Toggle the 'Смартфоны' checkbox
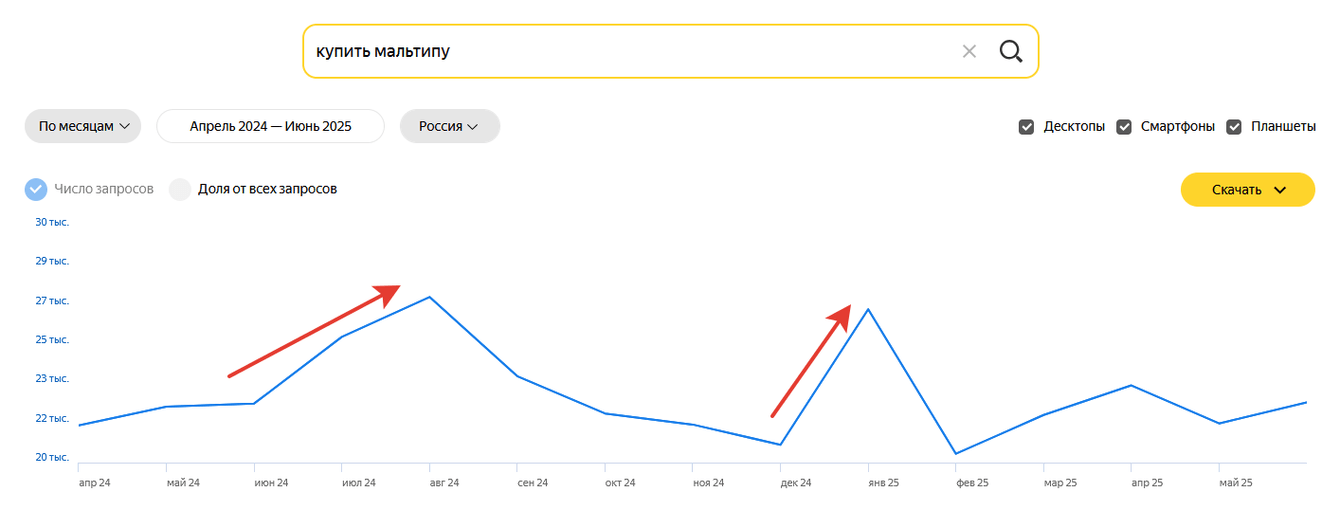The image size is (1340, 510). click(1124, 127)
